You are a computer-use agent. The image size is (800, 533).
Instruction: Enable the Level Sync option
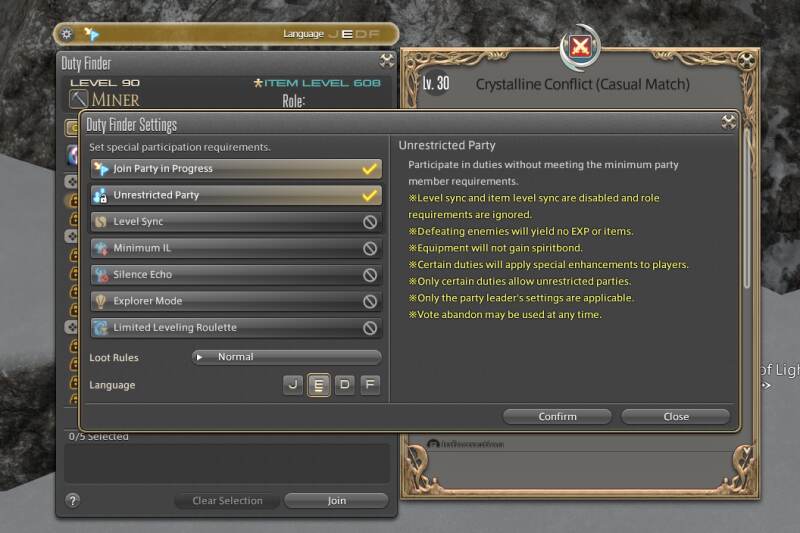point(236,222)
